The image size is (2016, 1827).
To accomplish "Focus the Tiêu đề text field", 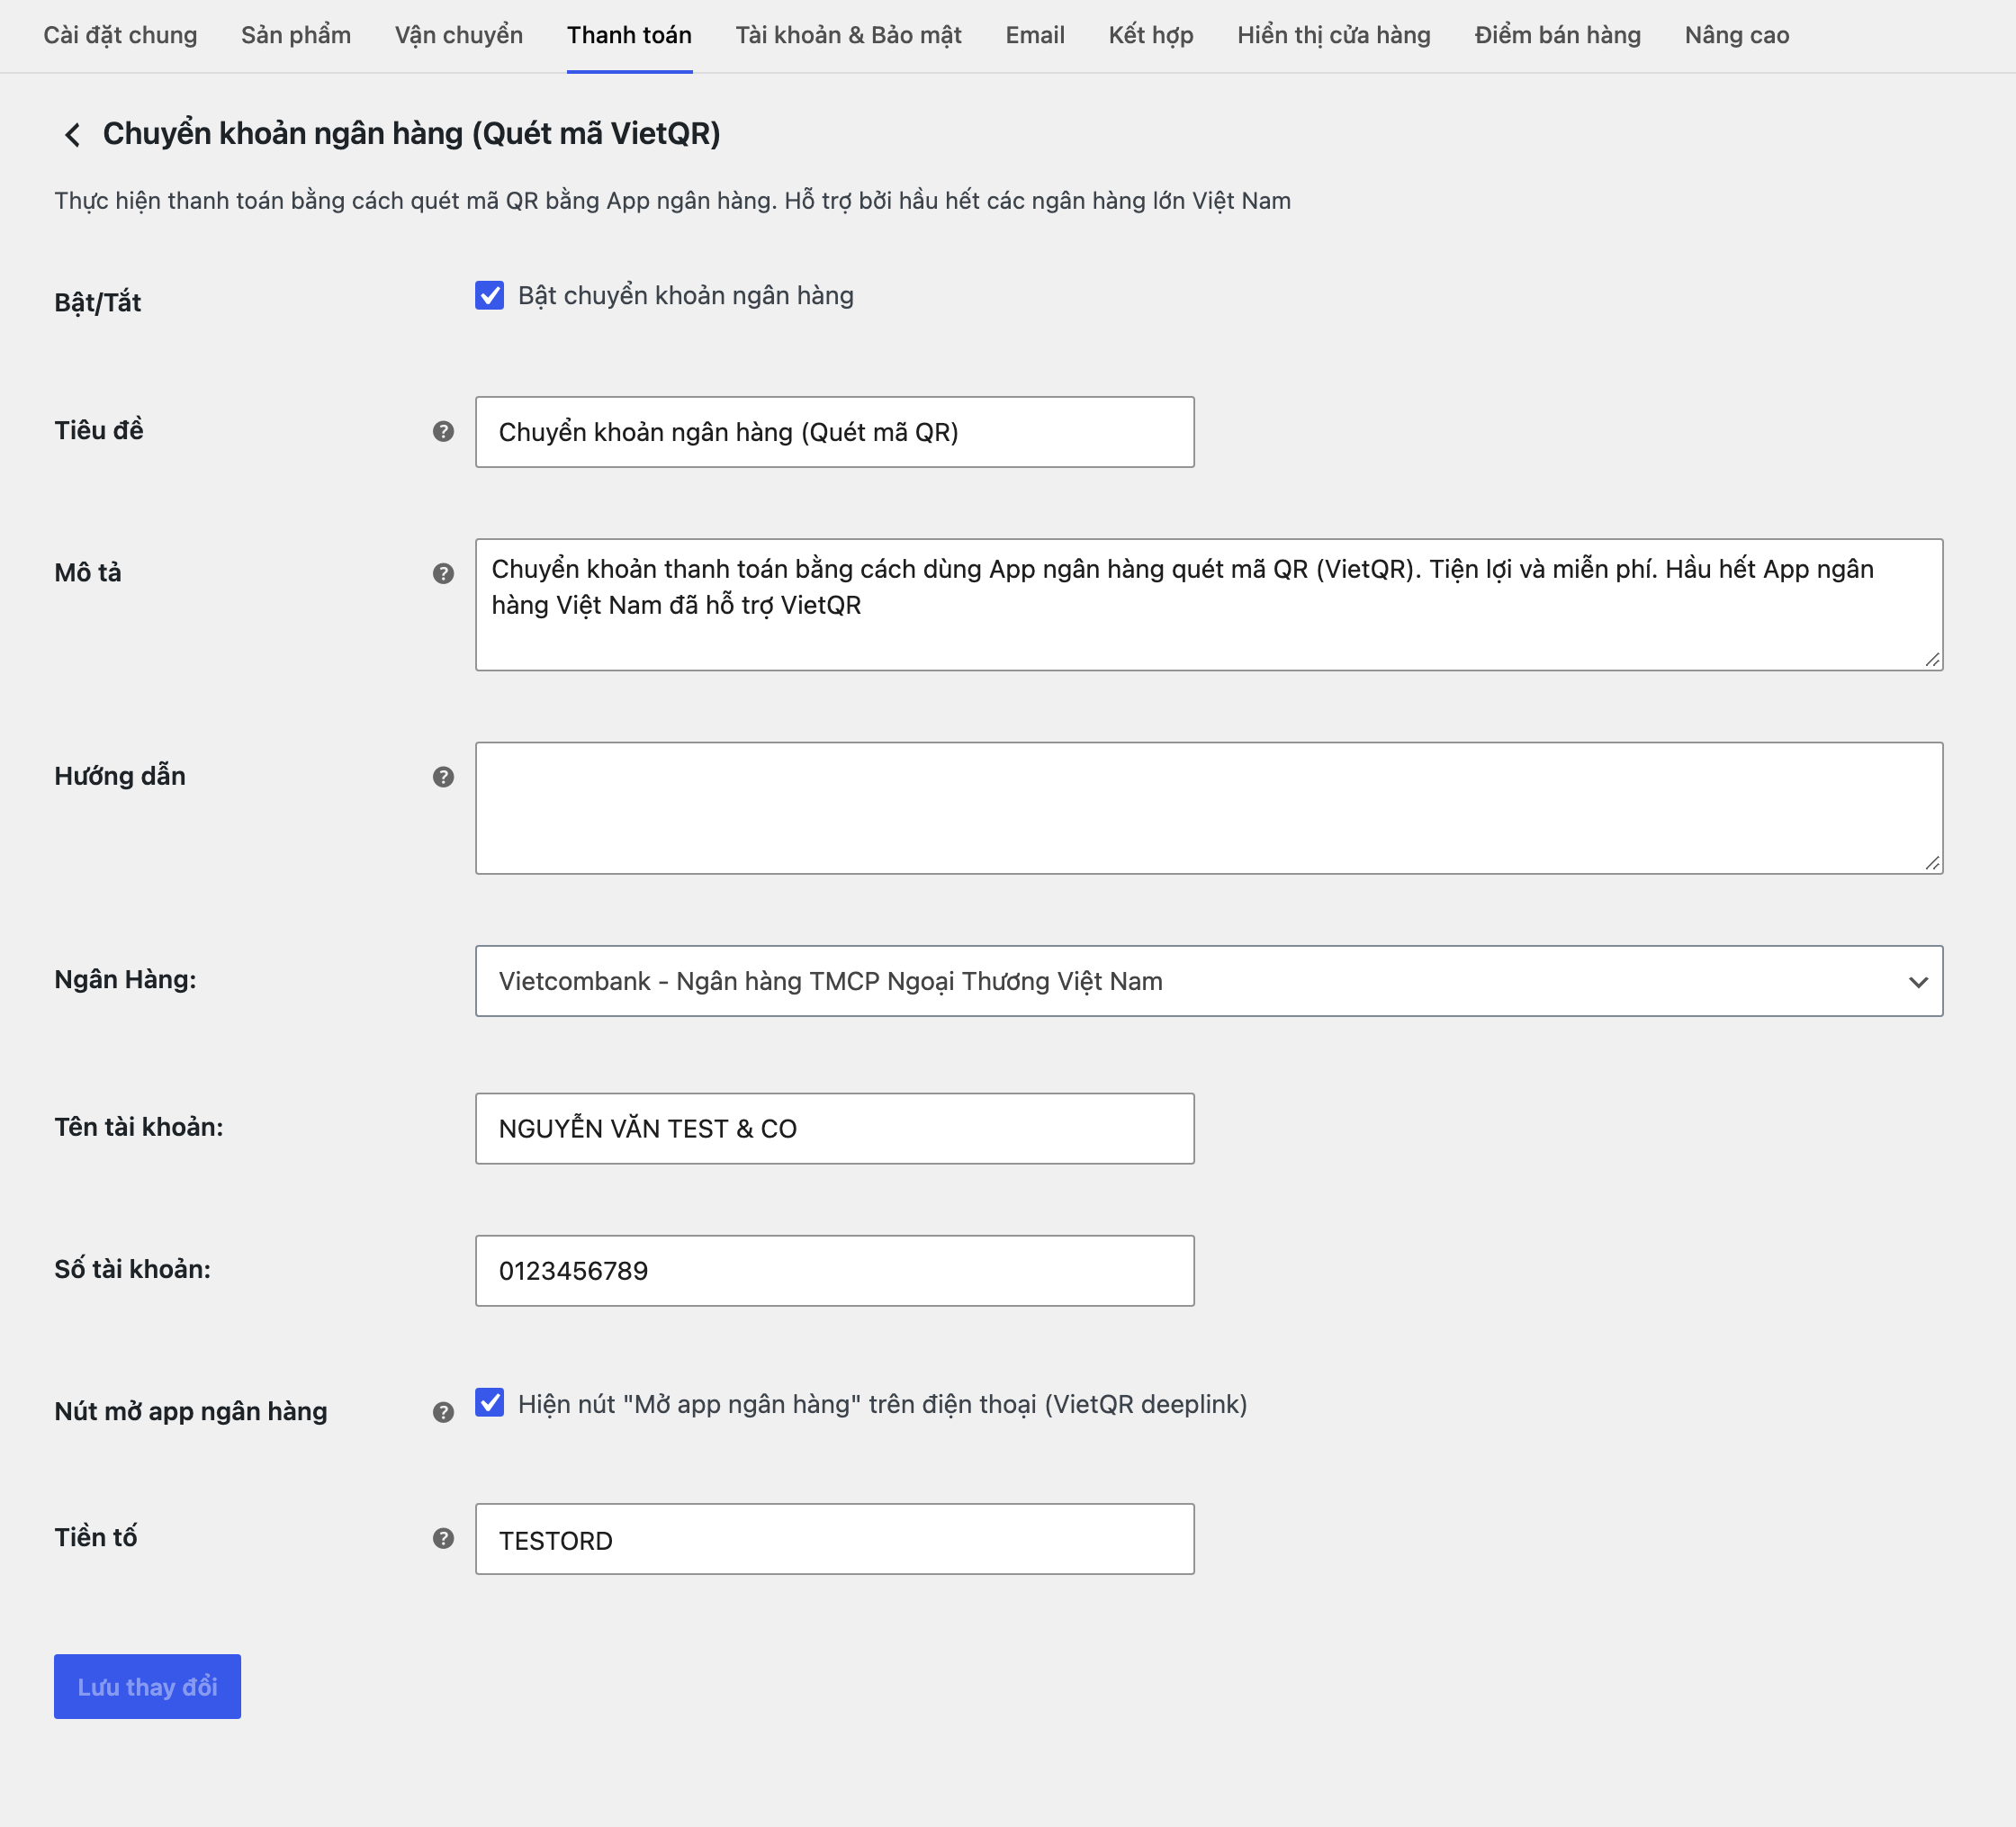I will (x=835, y=432).
